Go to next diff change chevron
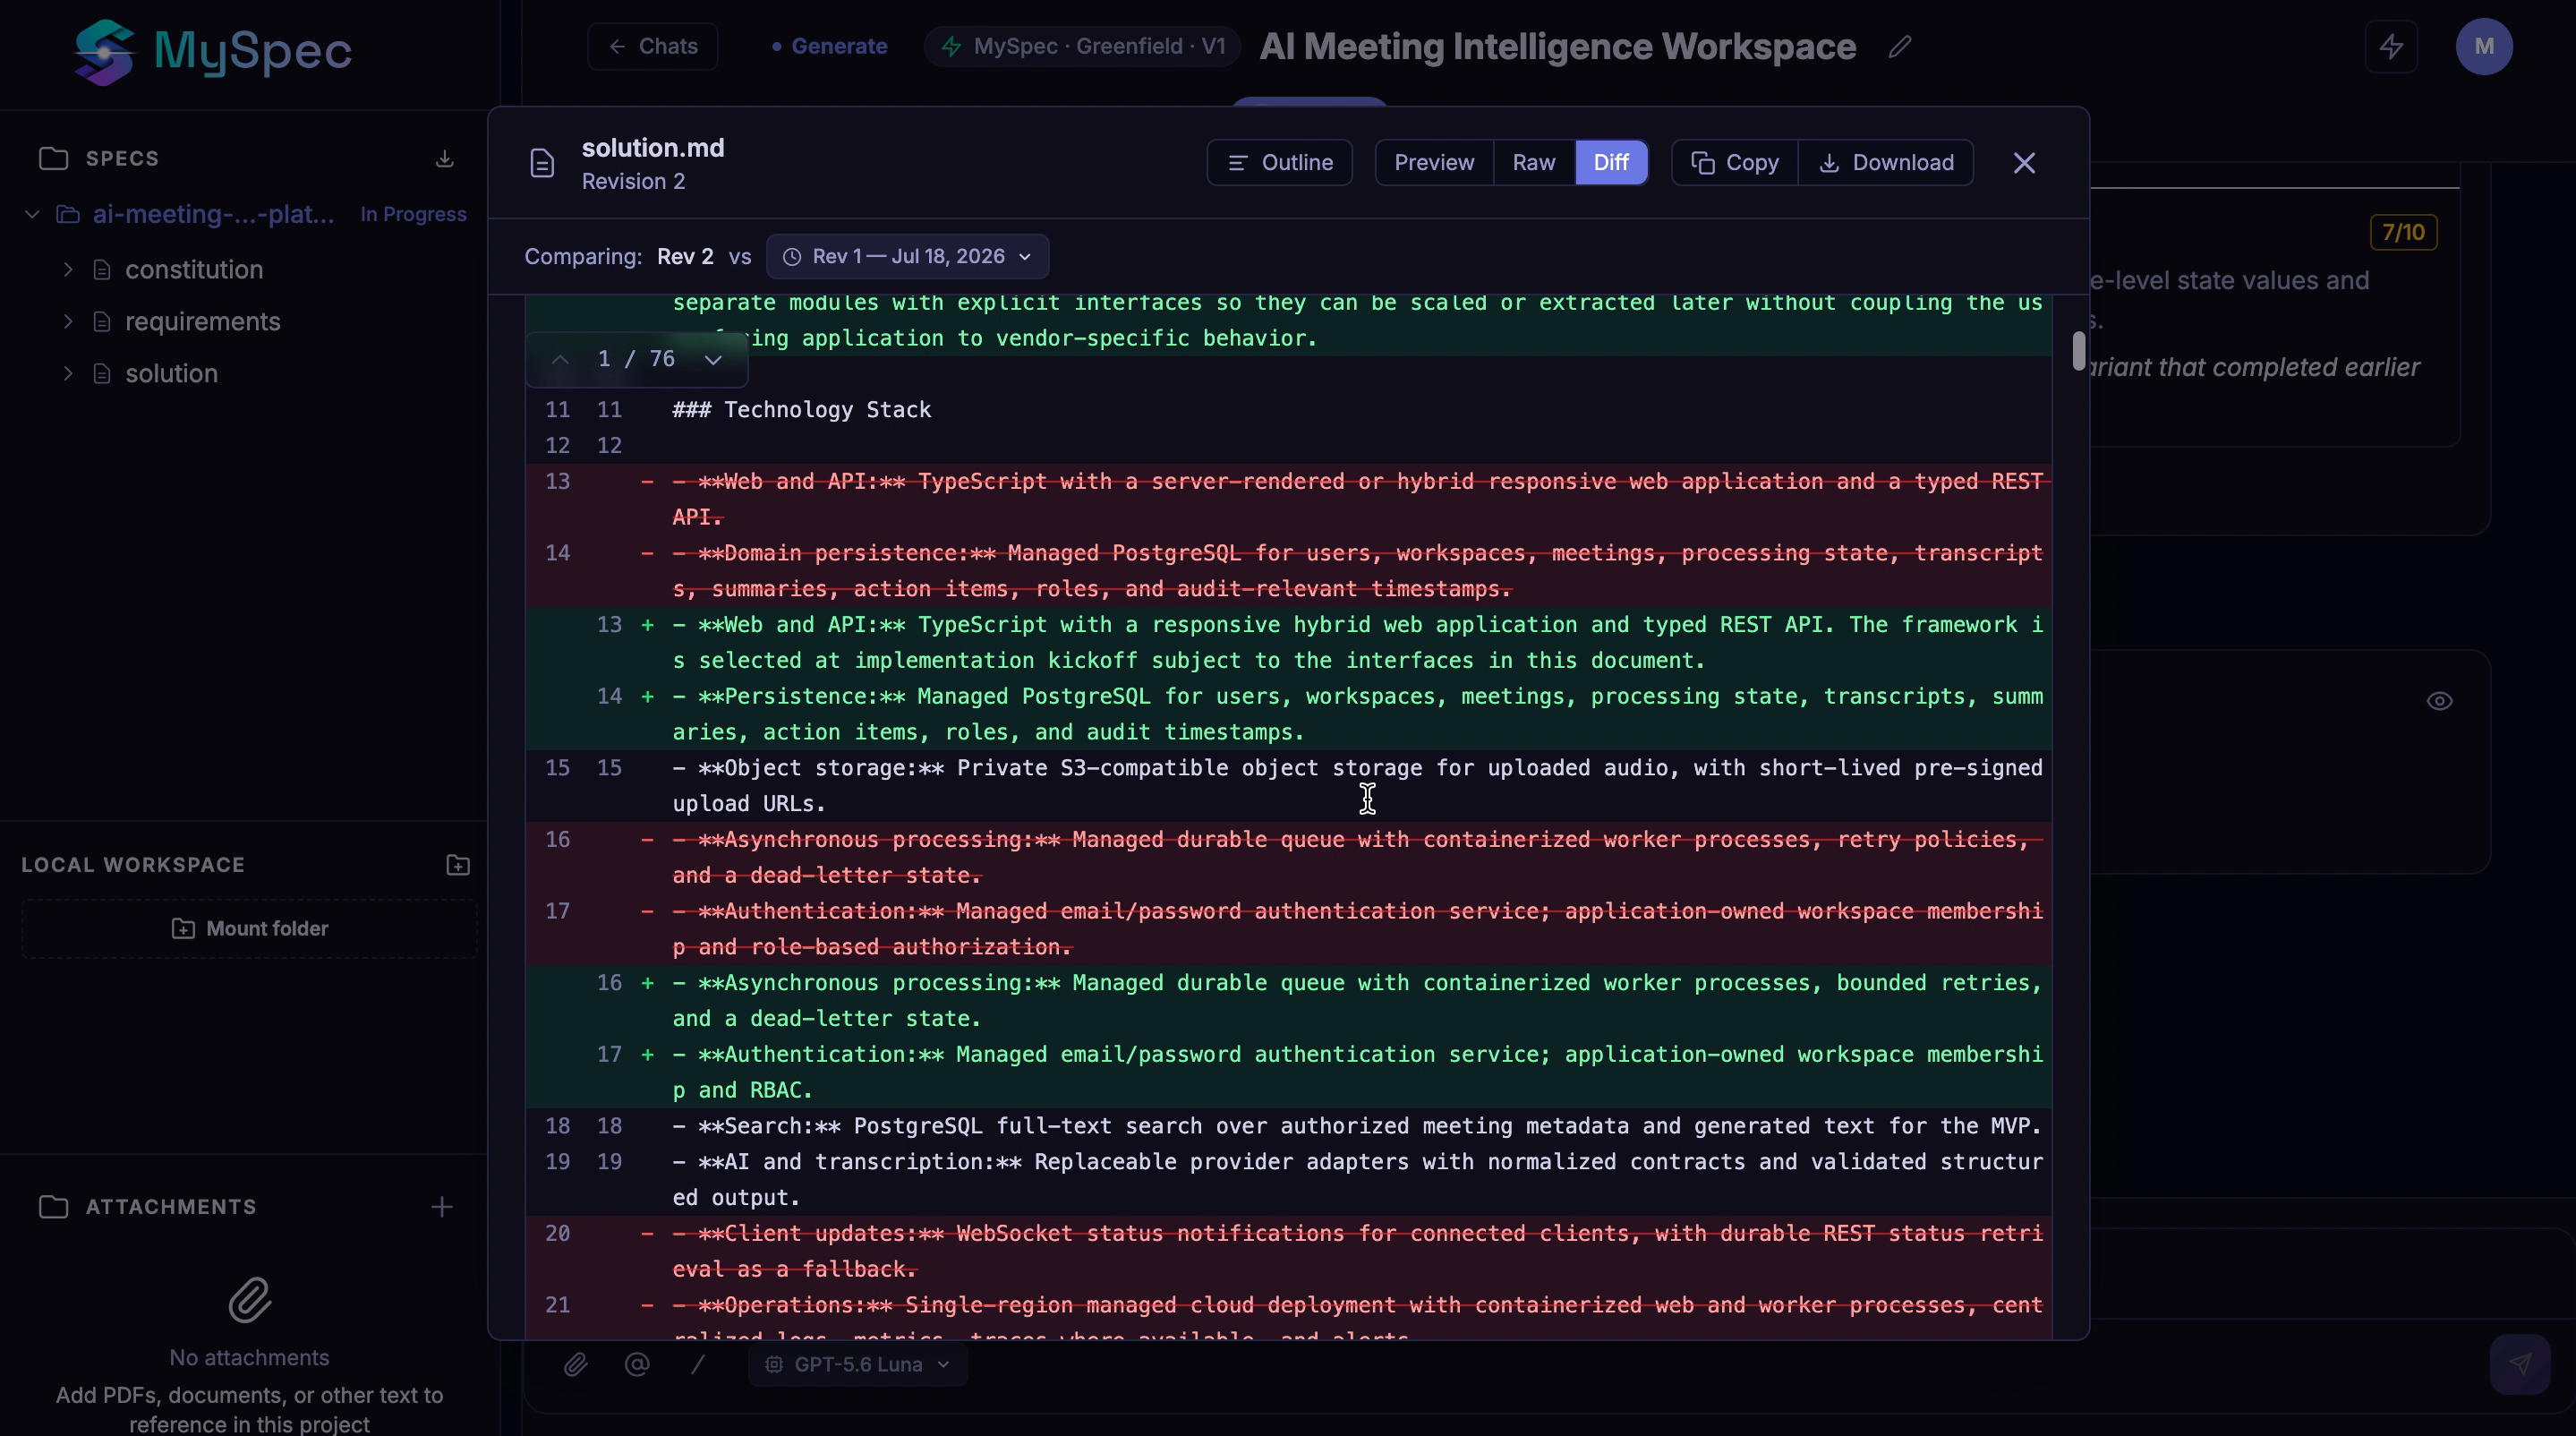The image size is (2576, 1436). click(x=713, y=360)
